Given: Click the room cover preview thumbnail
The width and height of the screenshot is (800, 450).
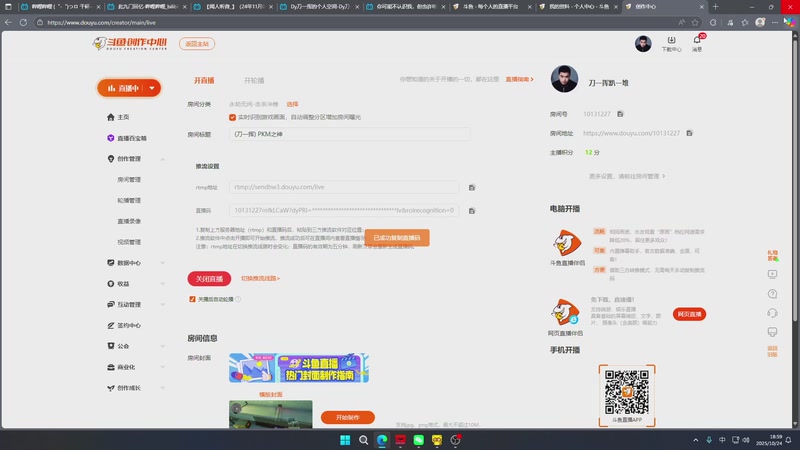Looking at the screenshot, I should coord(271,414).
